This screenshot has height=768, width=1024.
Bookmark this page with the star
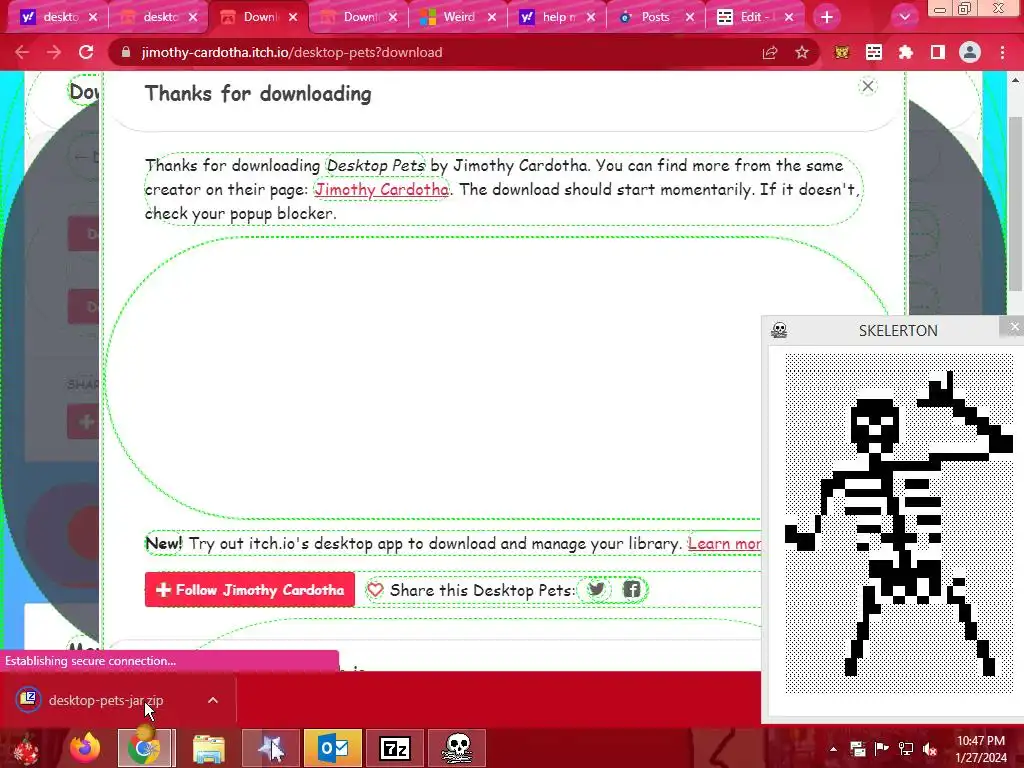click(802, 52)
